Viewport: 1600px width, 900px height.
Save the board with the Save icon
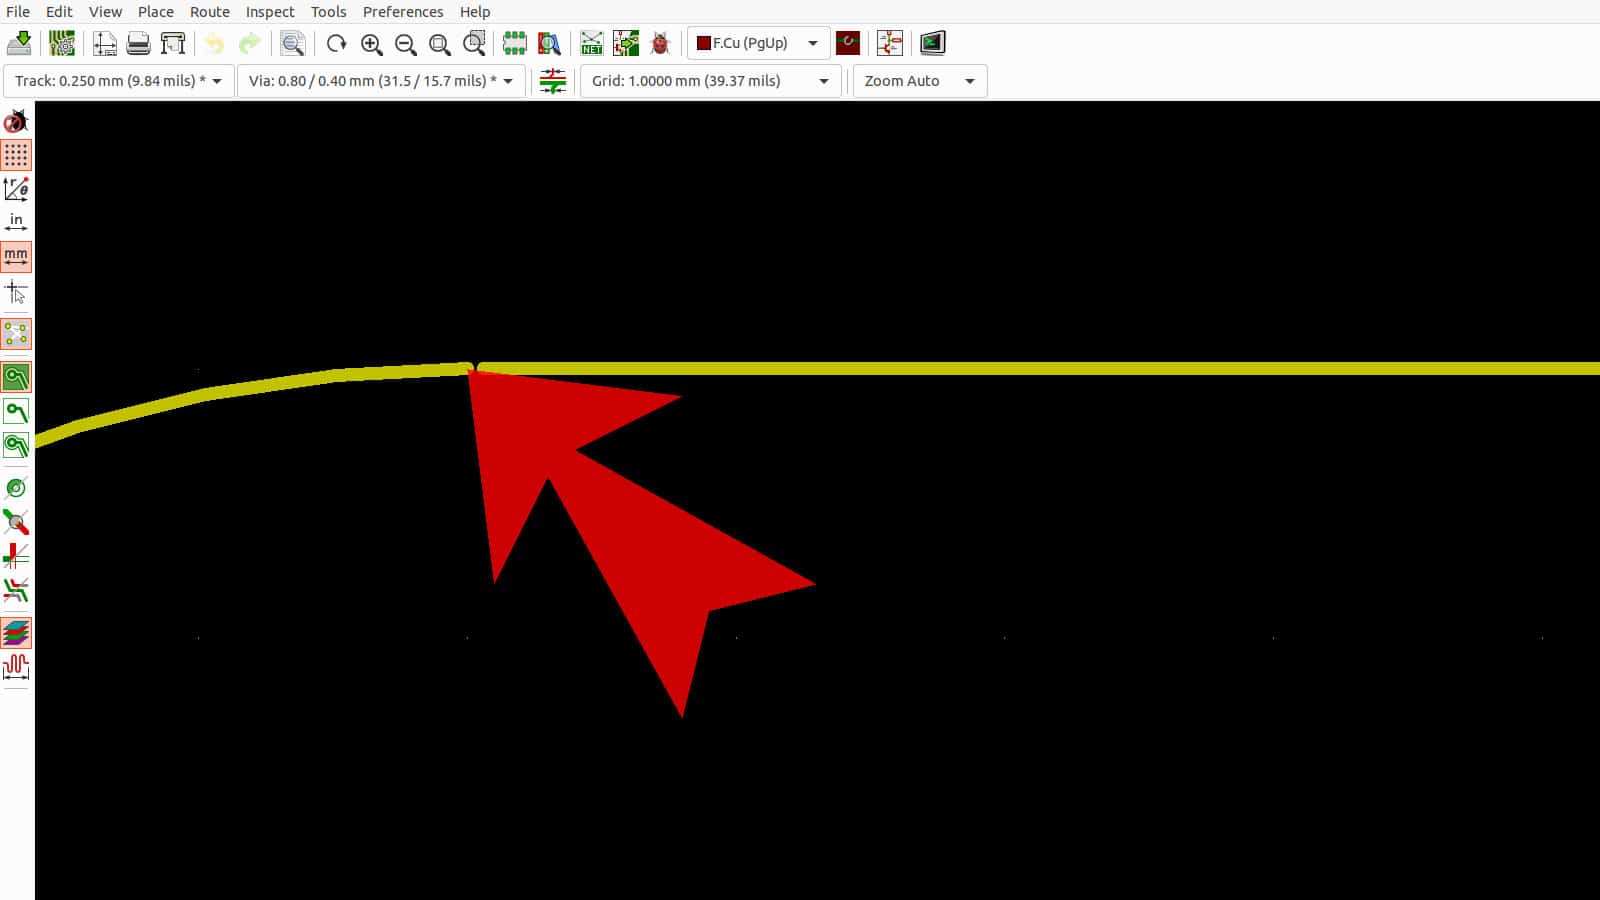click(19, 43)
